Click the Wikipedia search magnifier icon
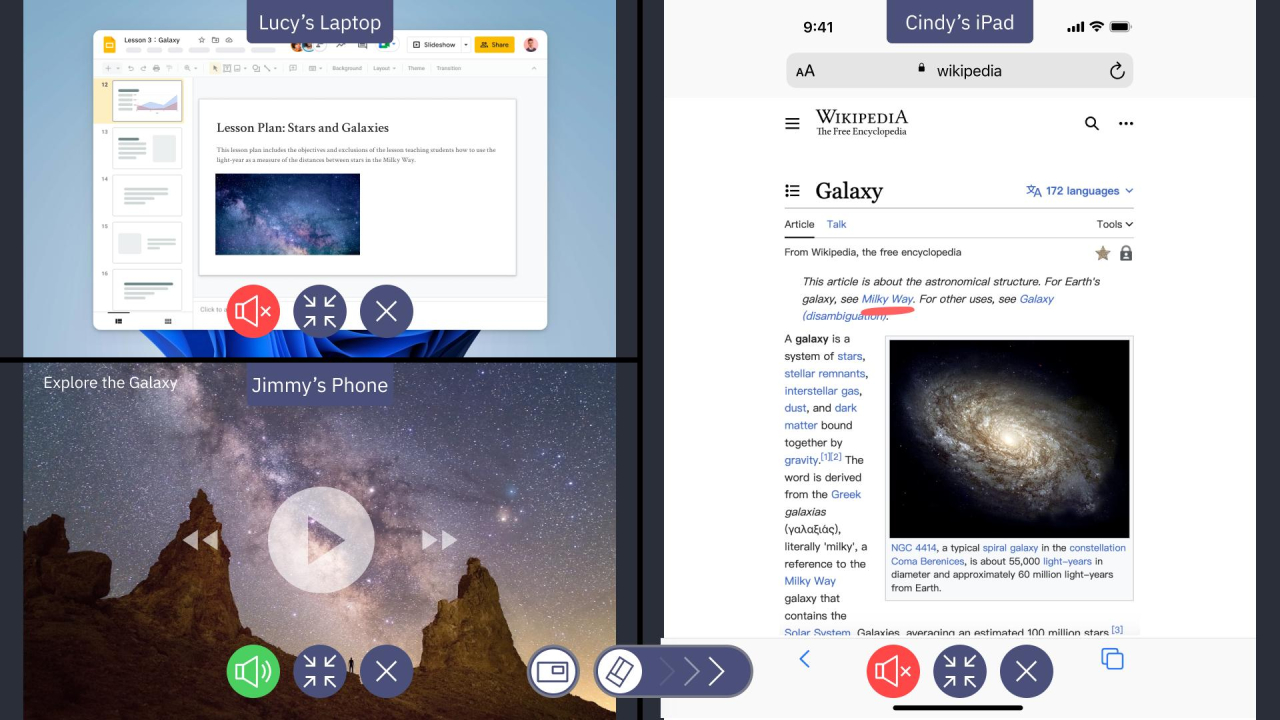1280x720 pixels. pyautogui.click(x=1092, y=124)
